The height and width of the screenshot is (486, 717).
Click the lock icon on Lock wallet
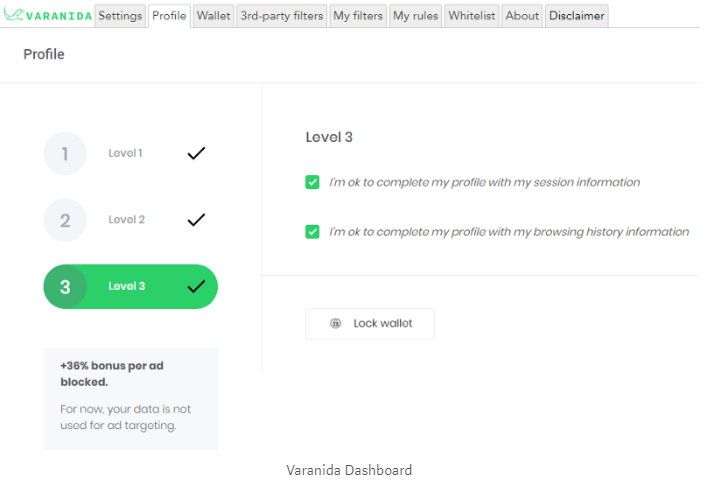(x=336, y=324)
